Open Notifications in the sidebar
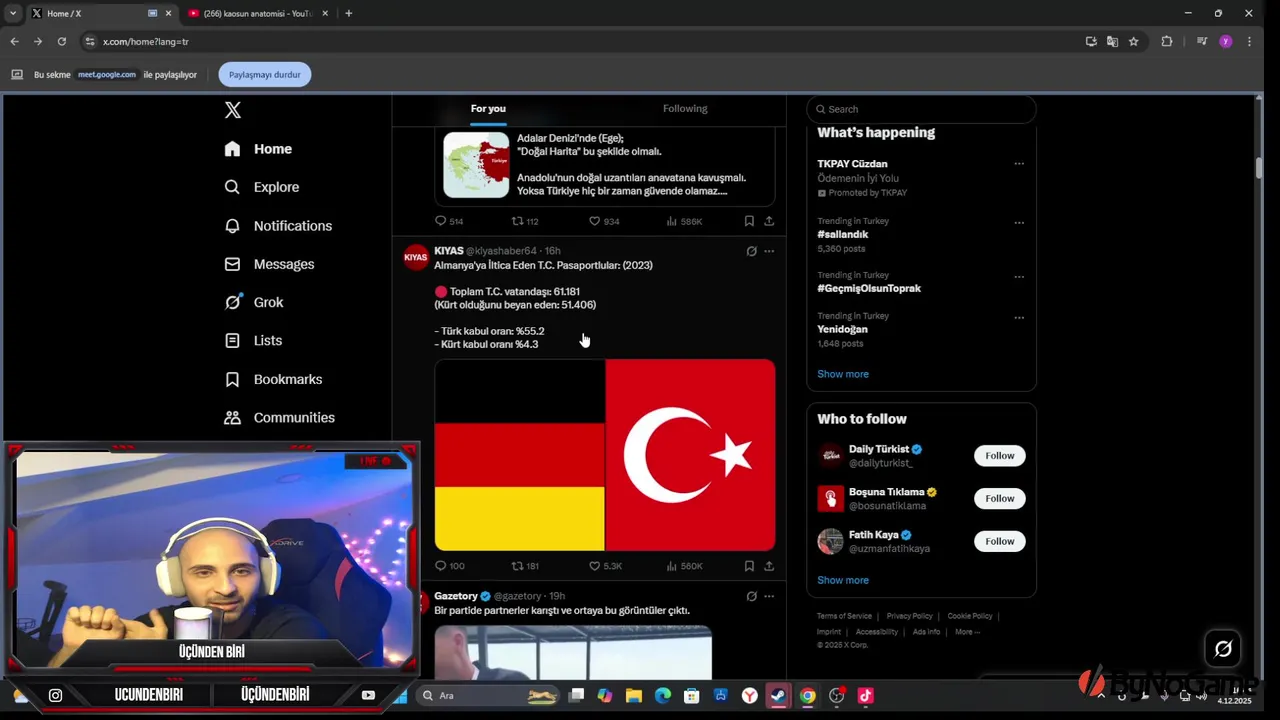Screen dimensions: 1280x720 coord(278,226)
